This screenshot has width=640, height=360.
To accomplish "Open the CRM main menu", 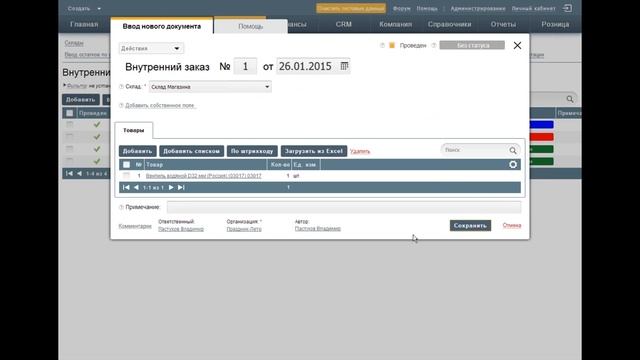I will click(x=344, y=24).
